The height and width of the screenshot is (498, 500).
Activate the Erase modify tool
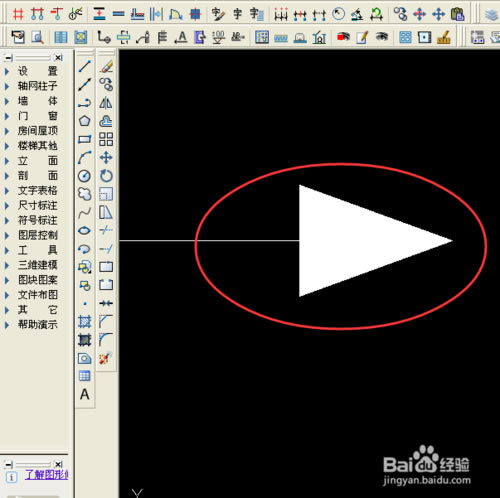pos(106,67)
